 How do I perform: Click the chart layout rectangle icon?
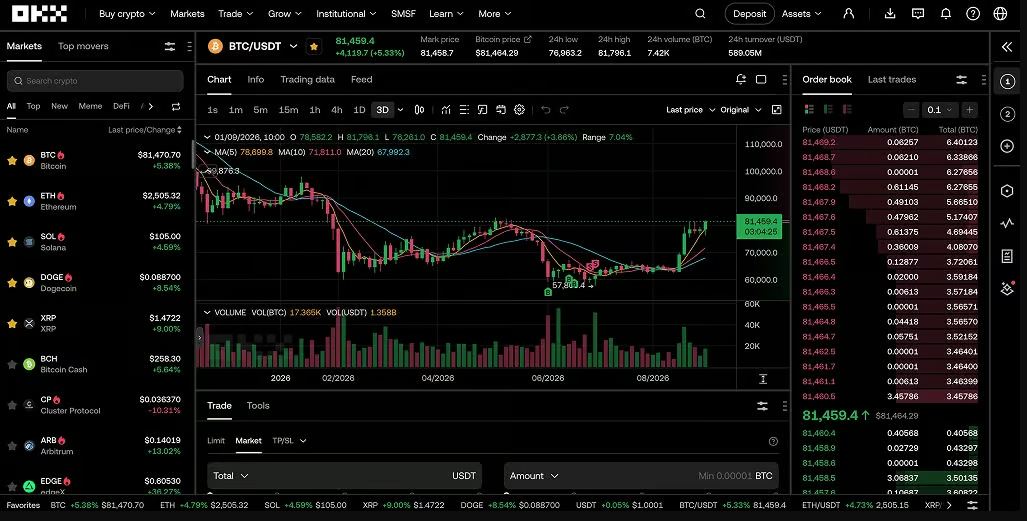[761, 79]
